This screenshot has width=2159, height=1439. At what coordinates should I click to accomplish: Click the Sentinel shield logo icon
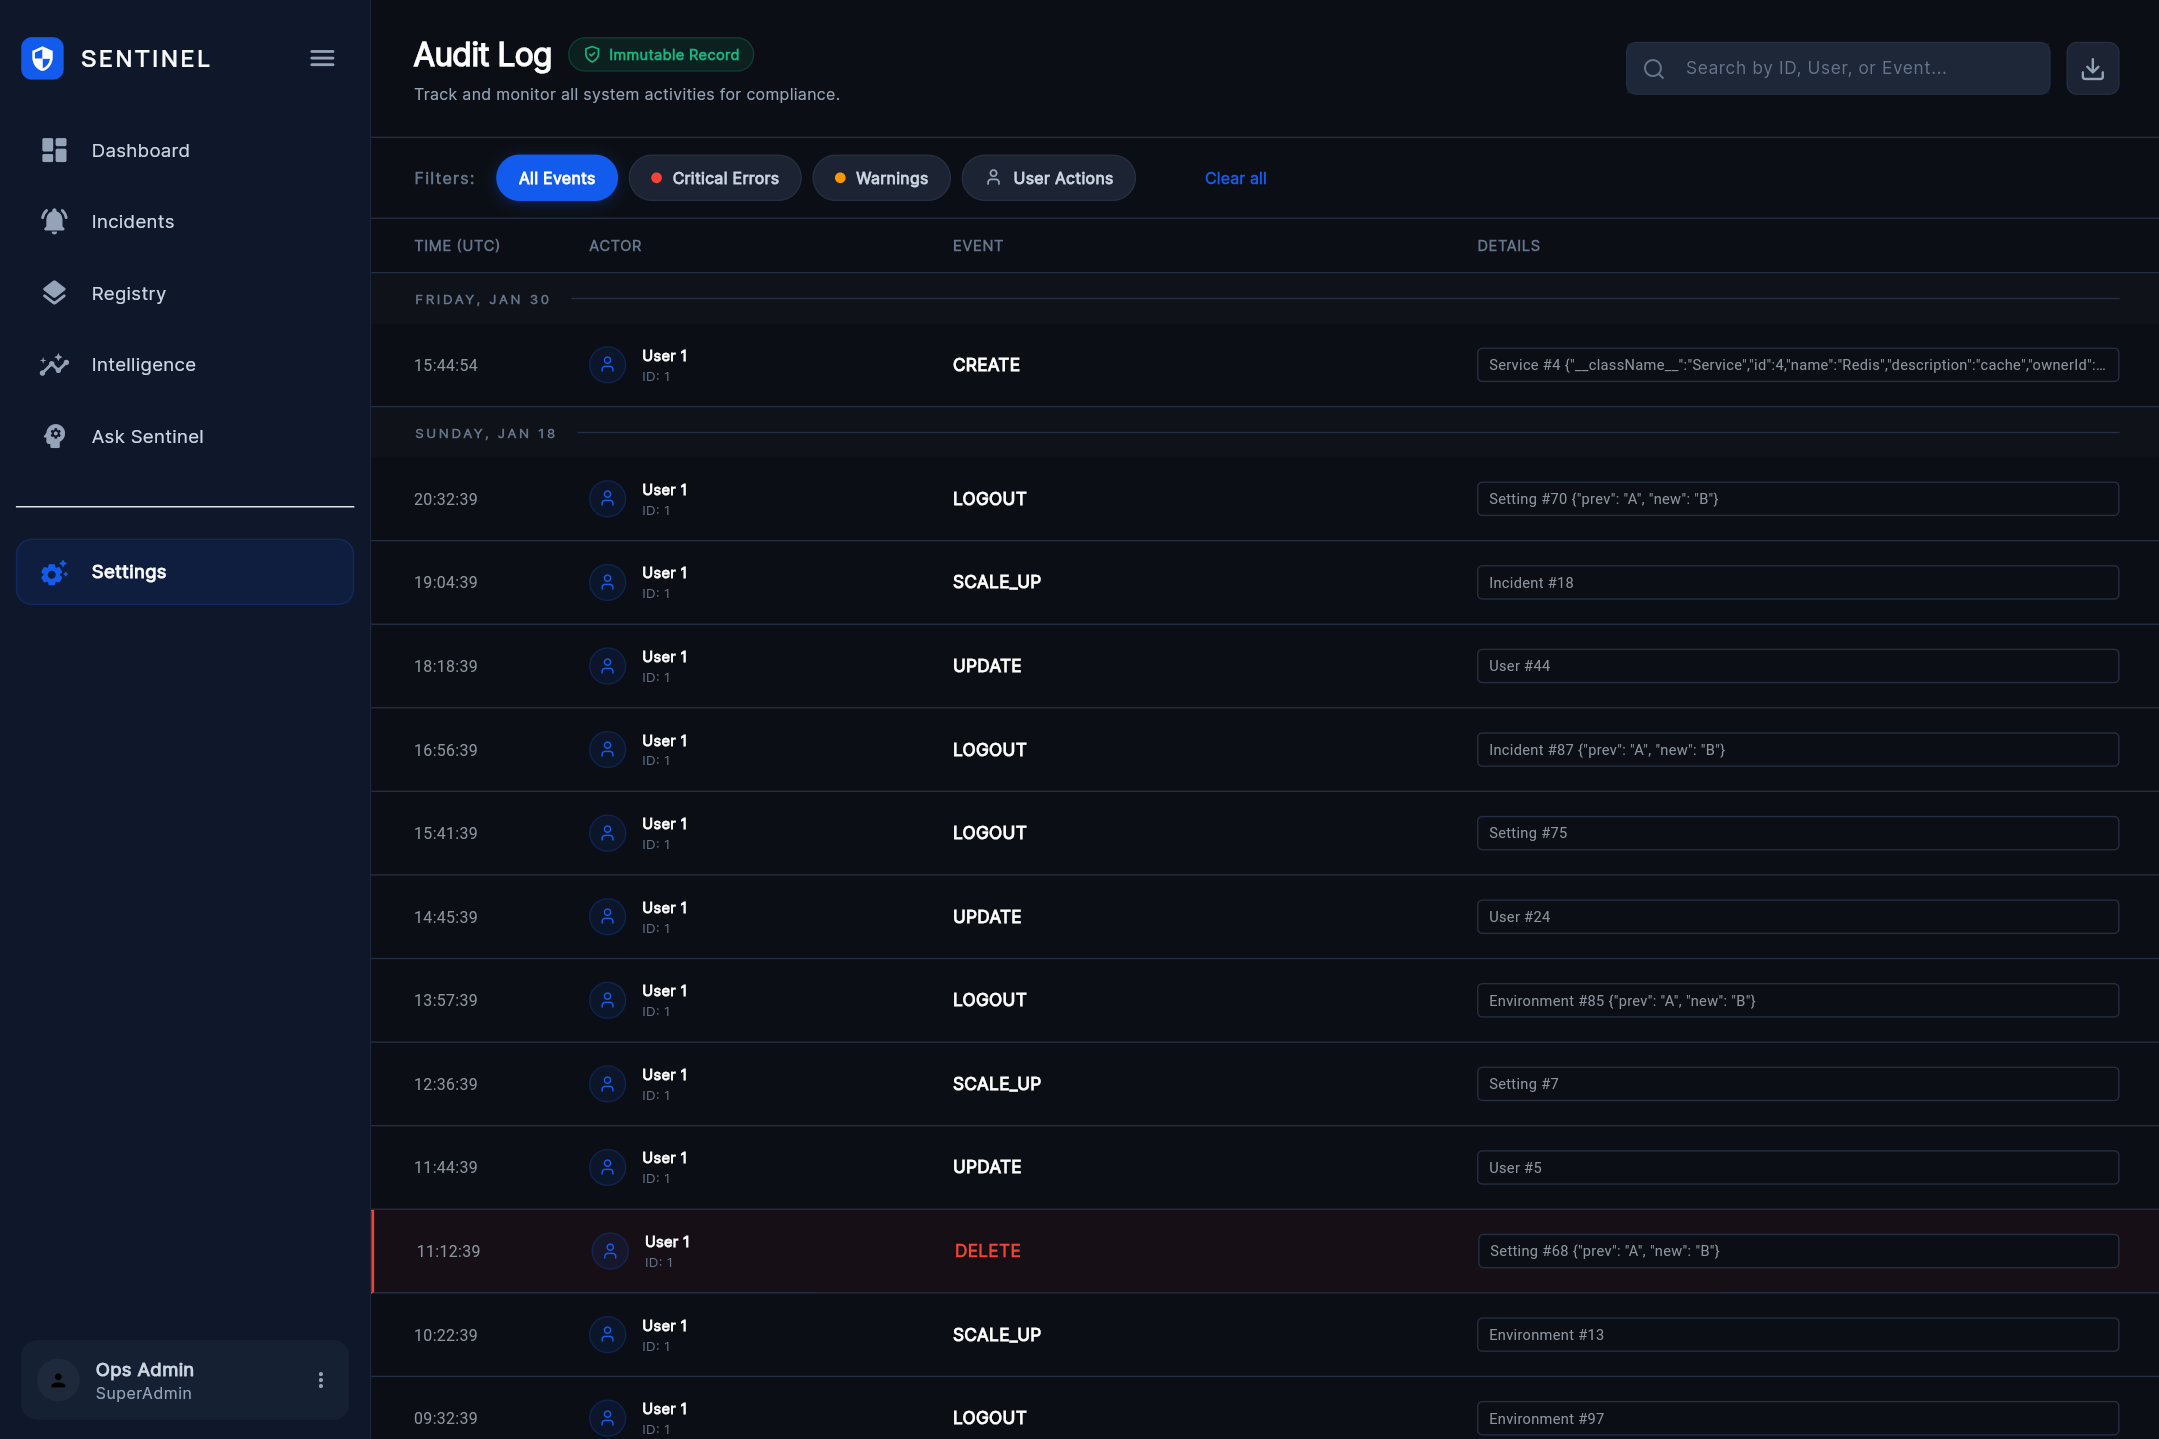pyautogui.click(x=42, y=58)
